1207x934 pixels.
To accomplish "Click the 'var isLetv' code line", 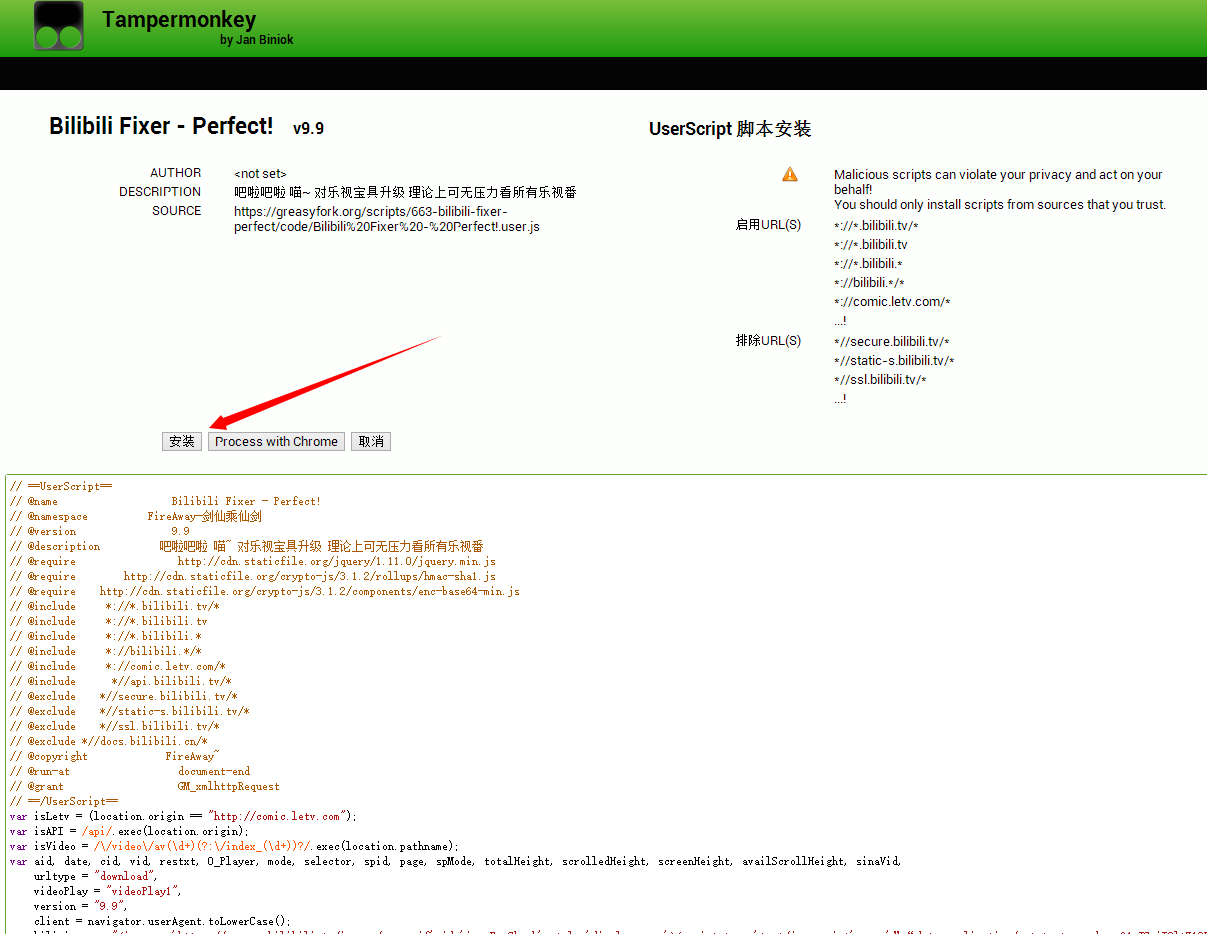I will 183,816.
